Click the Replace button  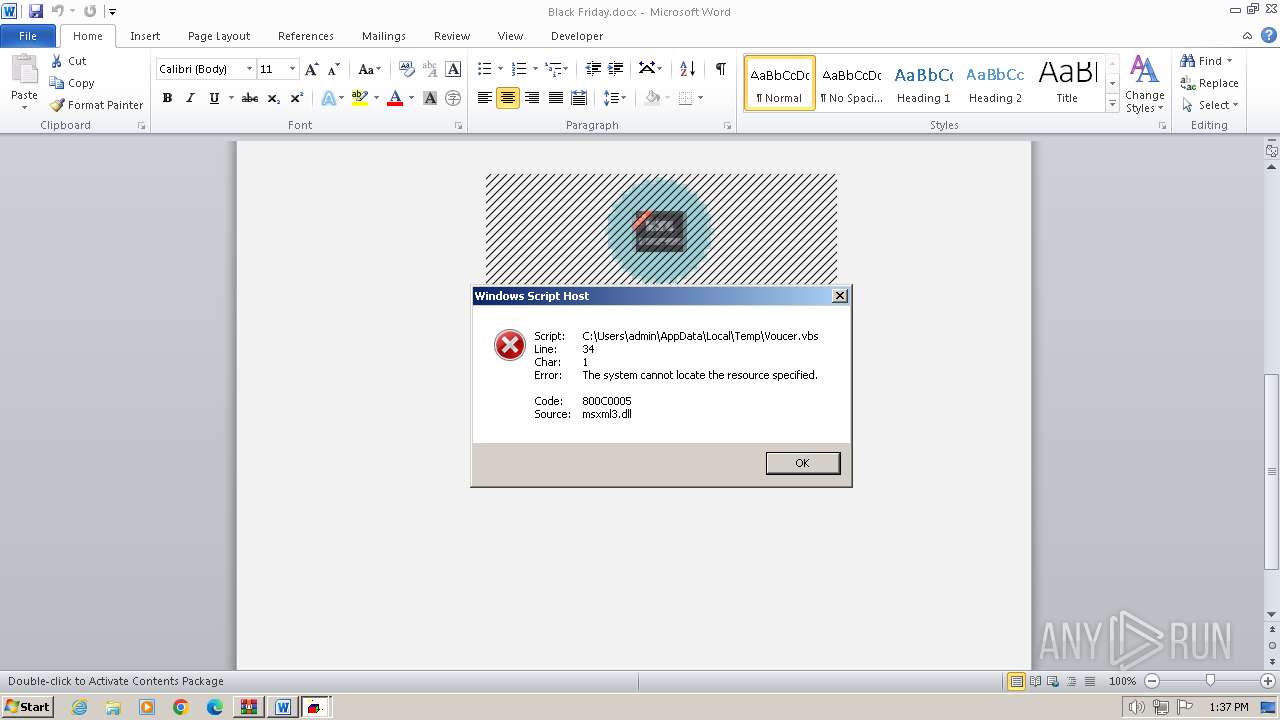[x=1210, y=83]
